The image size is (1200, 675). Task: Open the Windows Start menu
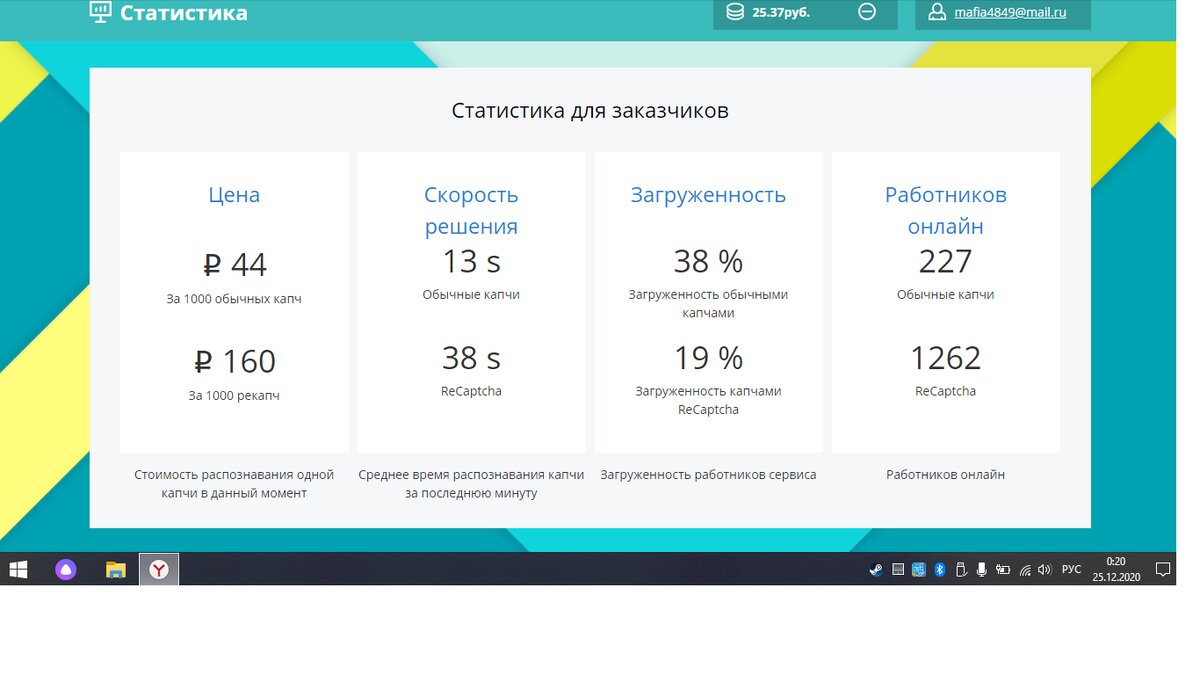pos(19,568)
